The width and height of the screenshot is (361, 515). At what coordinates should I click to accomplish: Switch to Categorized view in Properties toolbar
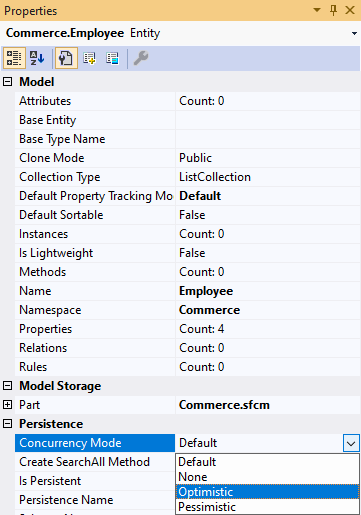point(14,58)
